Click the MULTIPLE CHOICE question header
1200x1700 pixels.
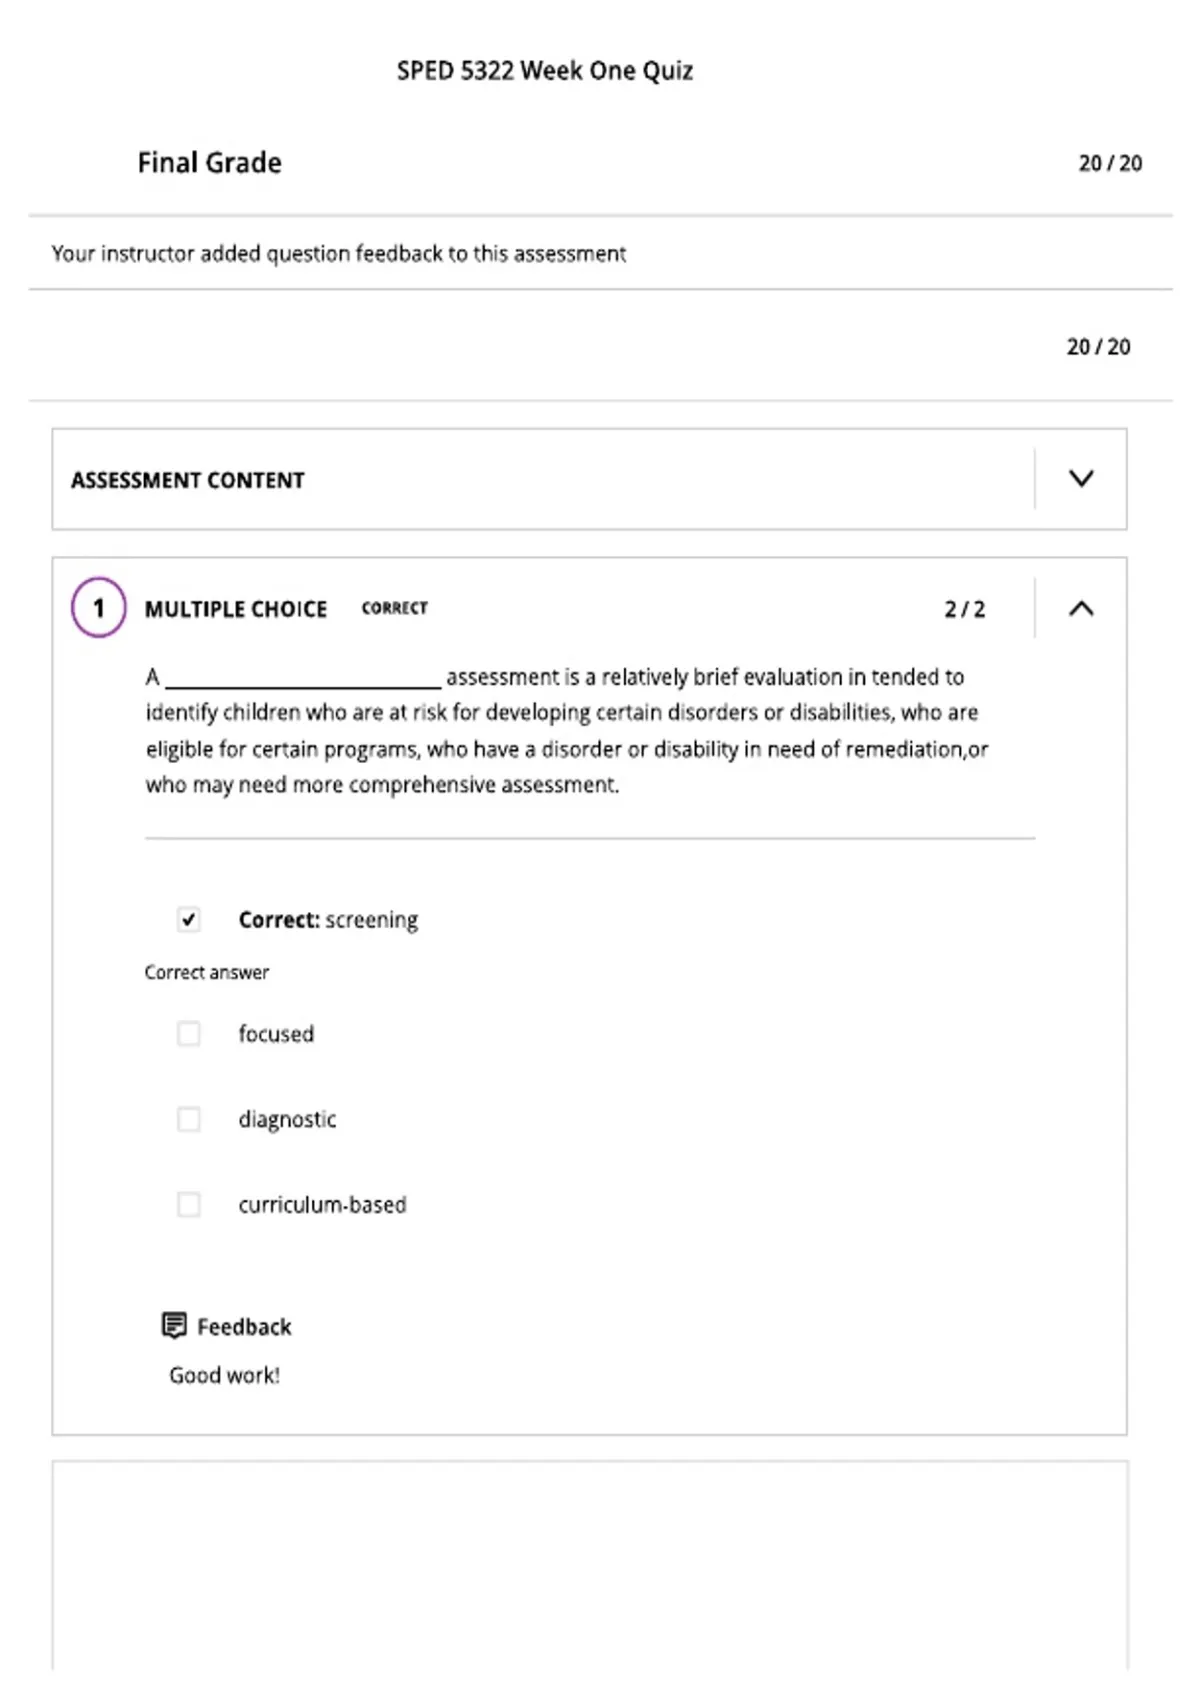pos(236,609)
